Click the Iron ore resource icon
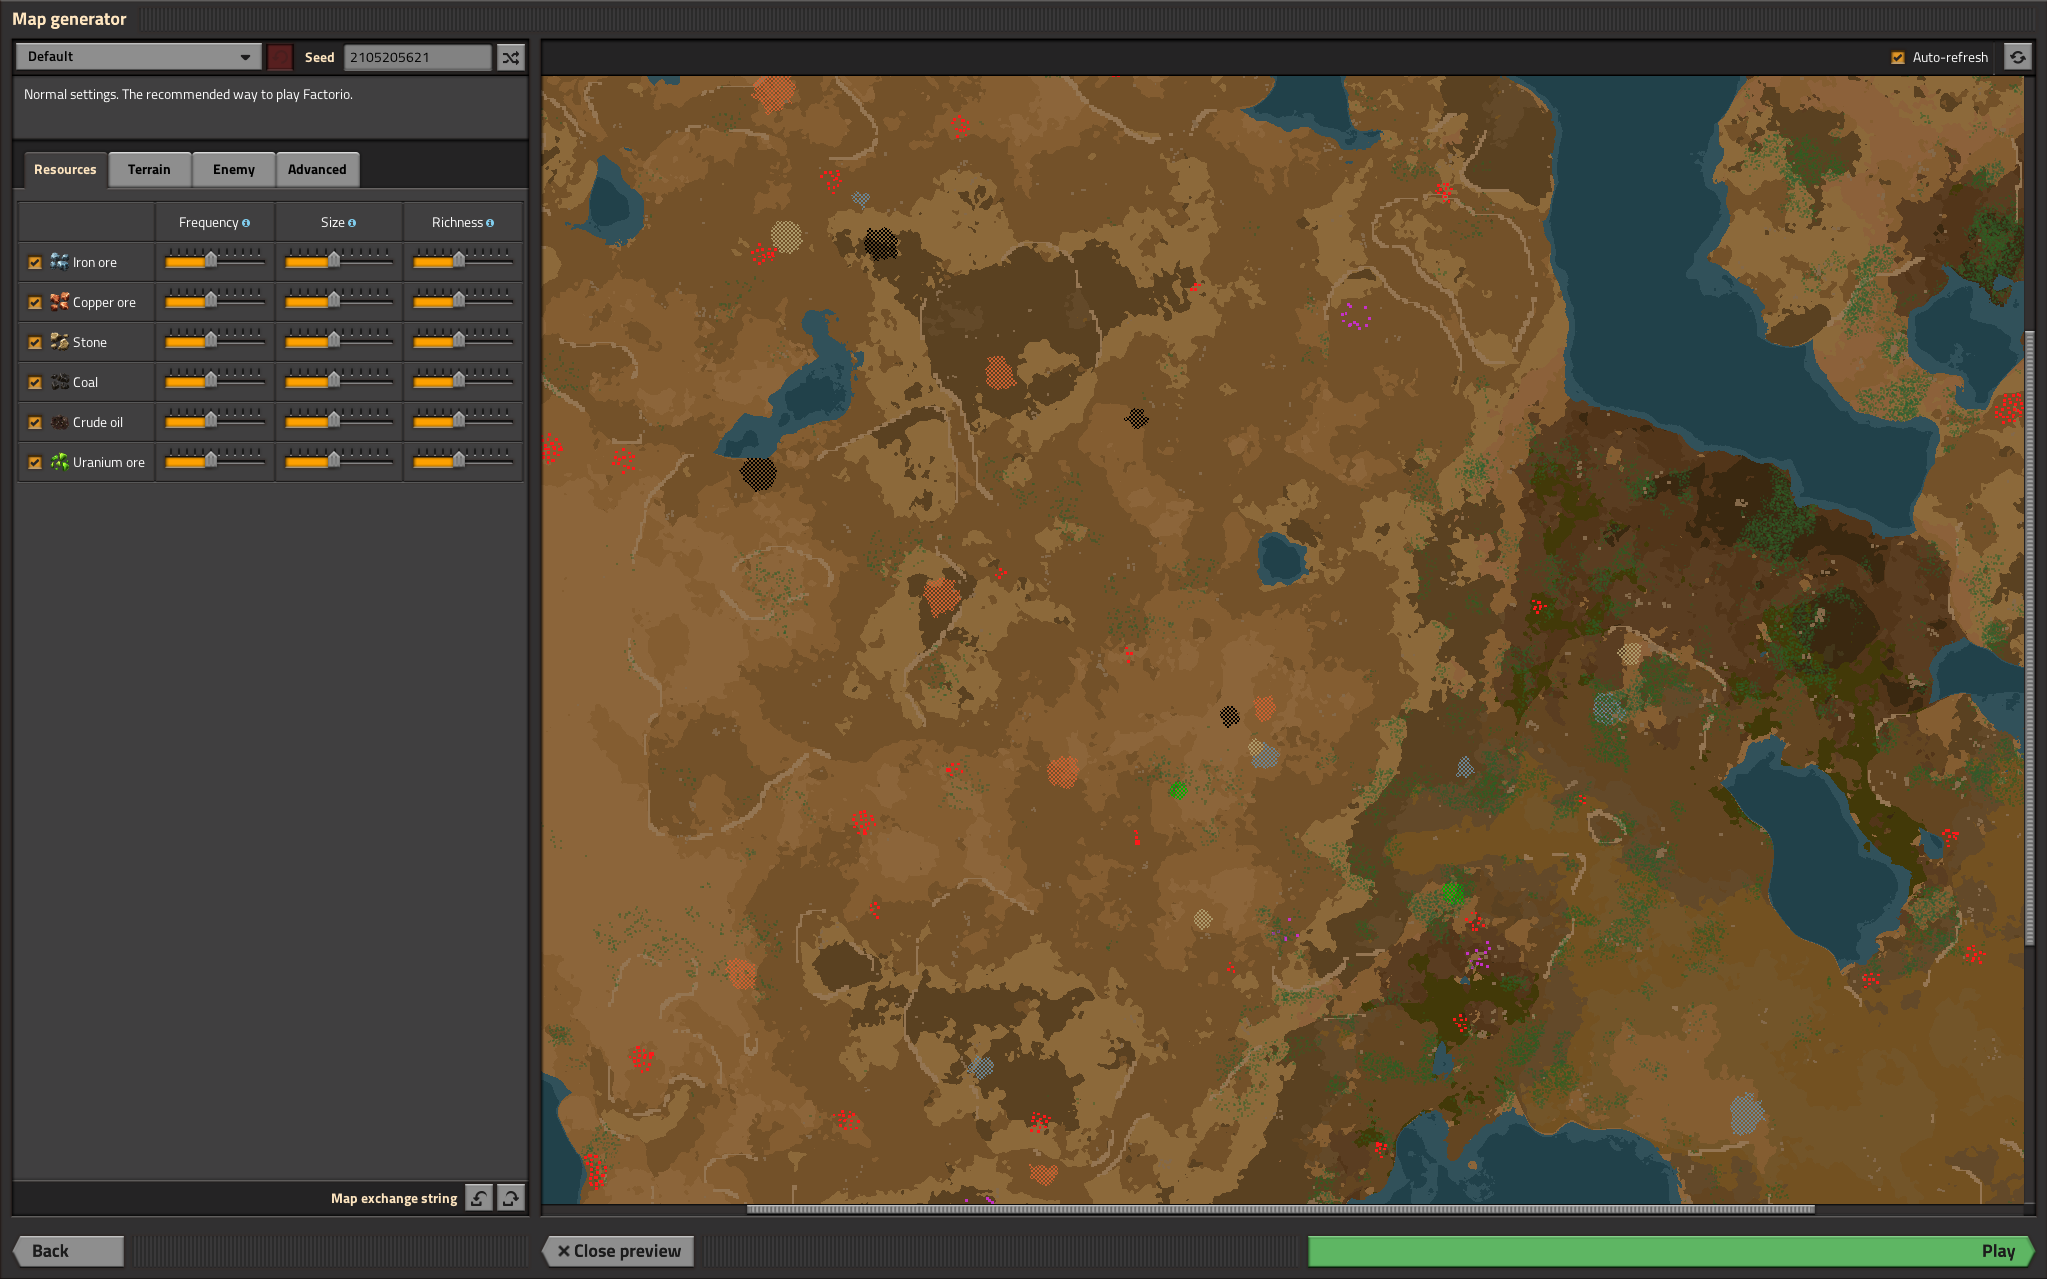Image resolution: width=2047 pixels, height=1279 pixels. [x=60, y=262]
